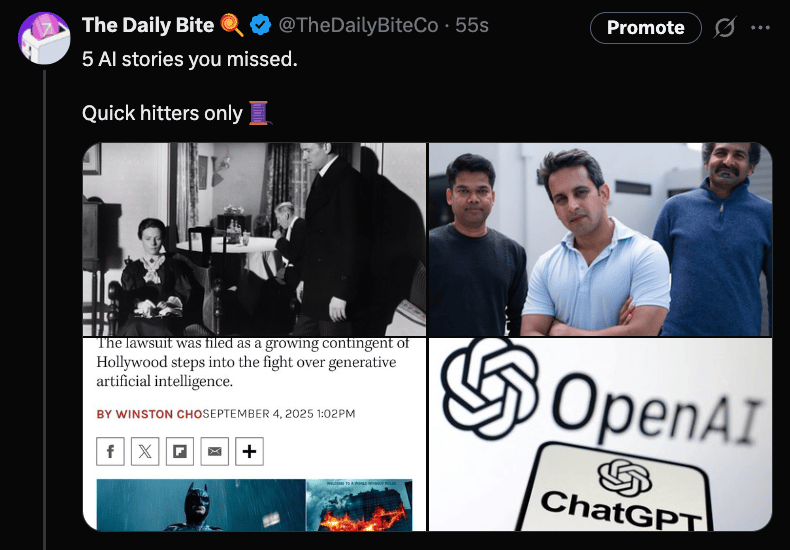Viewport: 790px width, 550px height.
Task: Open the @TheDailyBiteCo handle link
Action: [358, 25]
